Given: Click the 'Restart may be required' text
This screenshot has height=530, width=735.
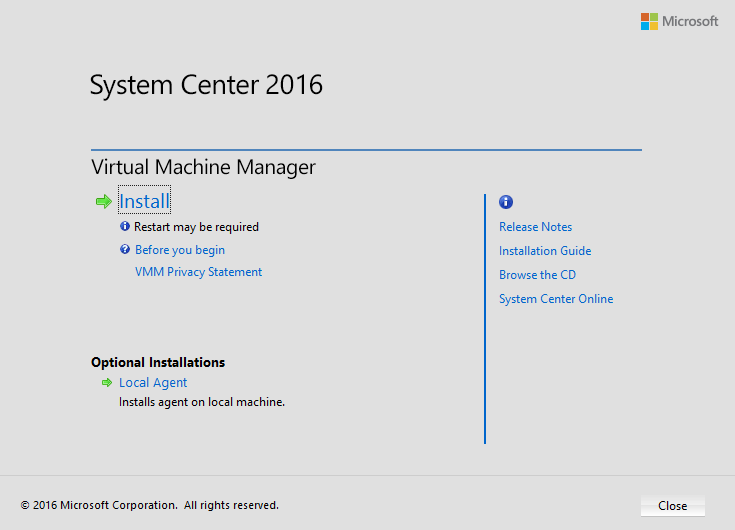Looking at the screenshot, I should 196,227.
